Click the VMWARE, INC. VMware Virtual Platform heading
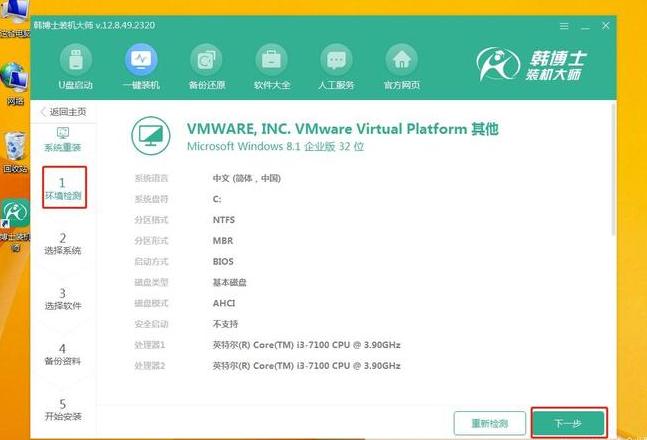 pyautogui.click(x=342, y=129)
